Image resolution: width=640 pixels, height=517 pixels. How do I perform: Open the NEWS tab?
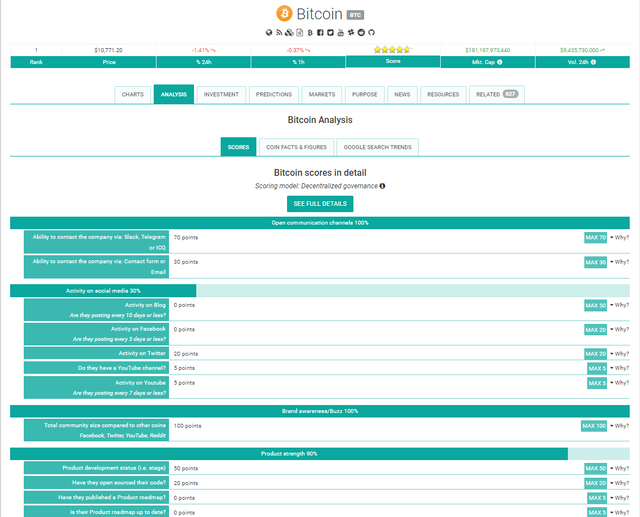point(402,95)
